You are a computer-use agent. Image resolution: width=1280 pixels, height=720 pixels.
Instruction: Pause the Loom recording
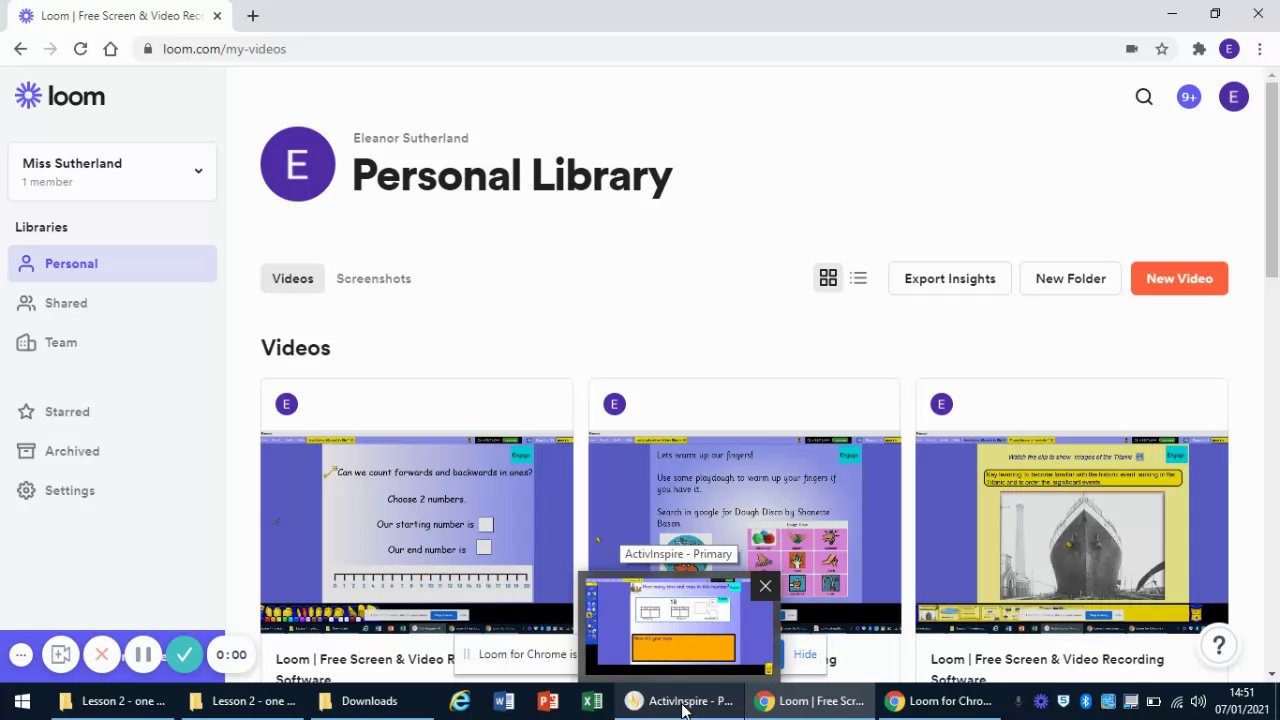click(143, 655)
